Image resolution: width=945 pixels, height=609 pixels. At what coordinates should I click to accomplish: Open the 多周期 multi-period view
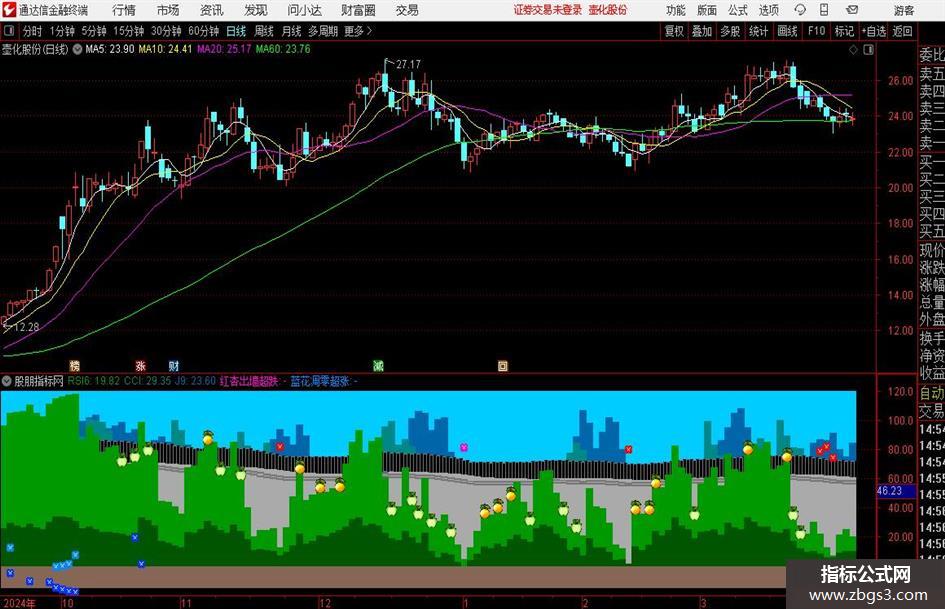pos(323,31)
